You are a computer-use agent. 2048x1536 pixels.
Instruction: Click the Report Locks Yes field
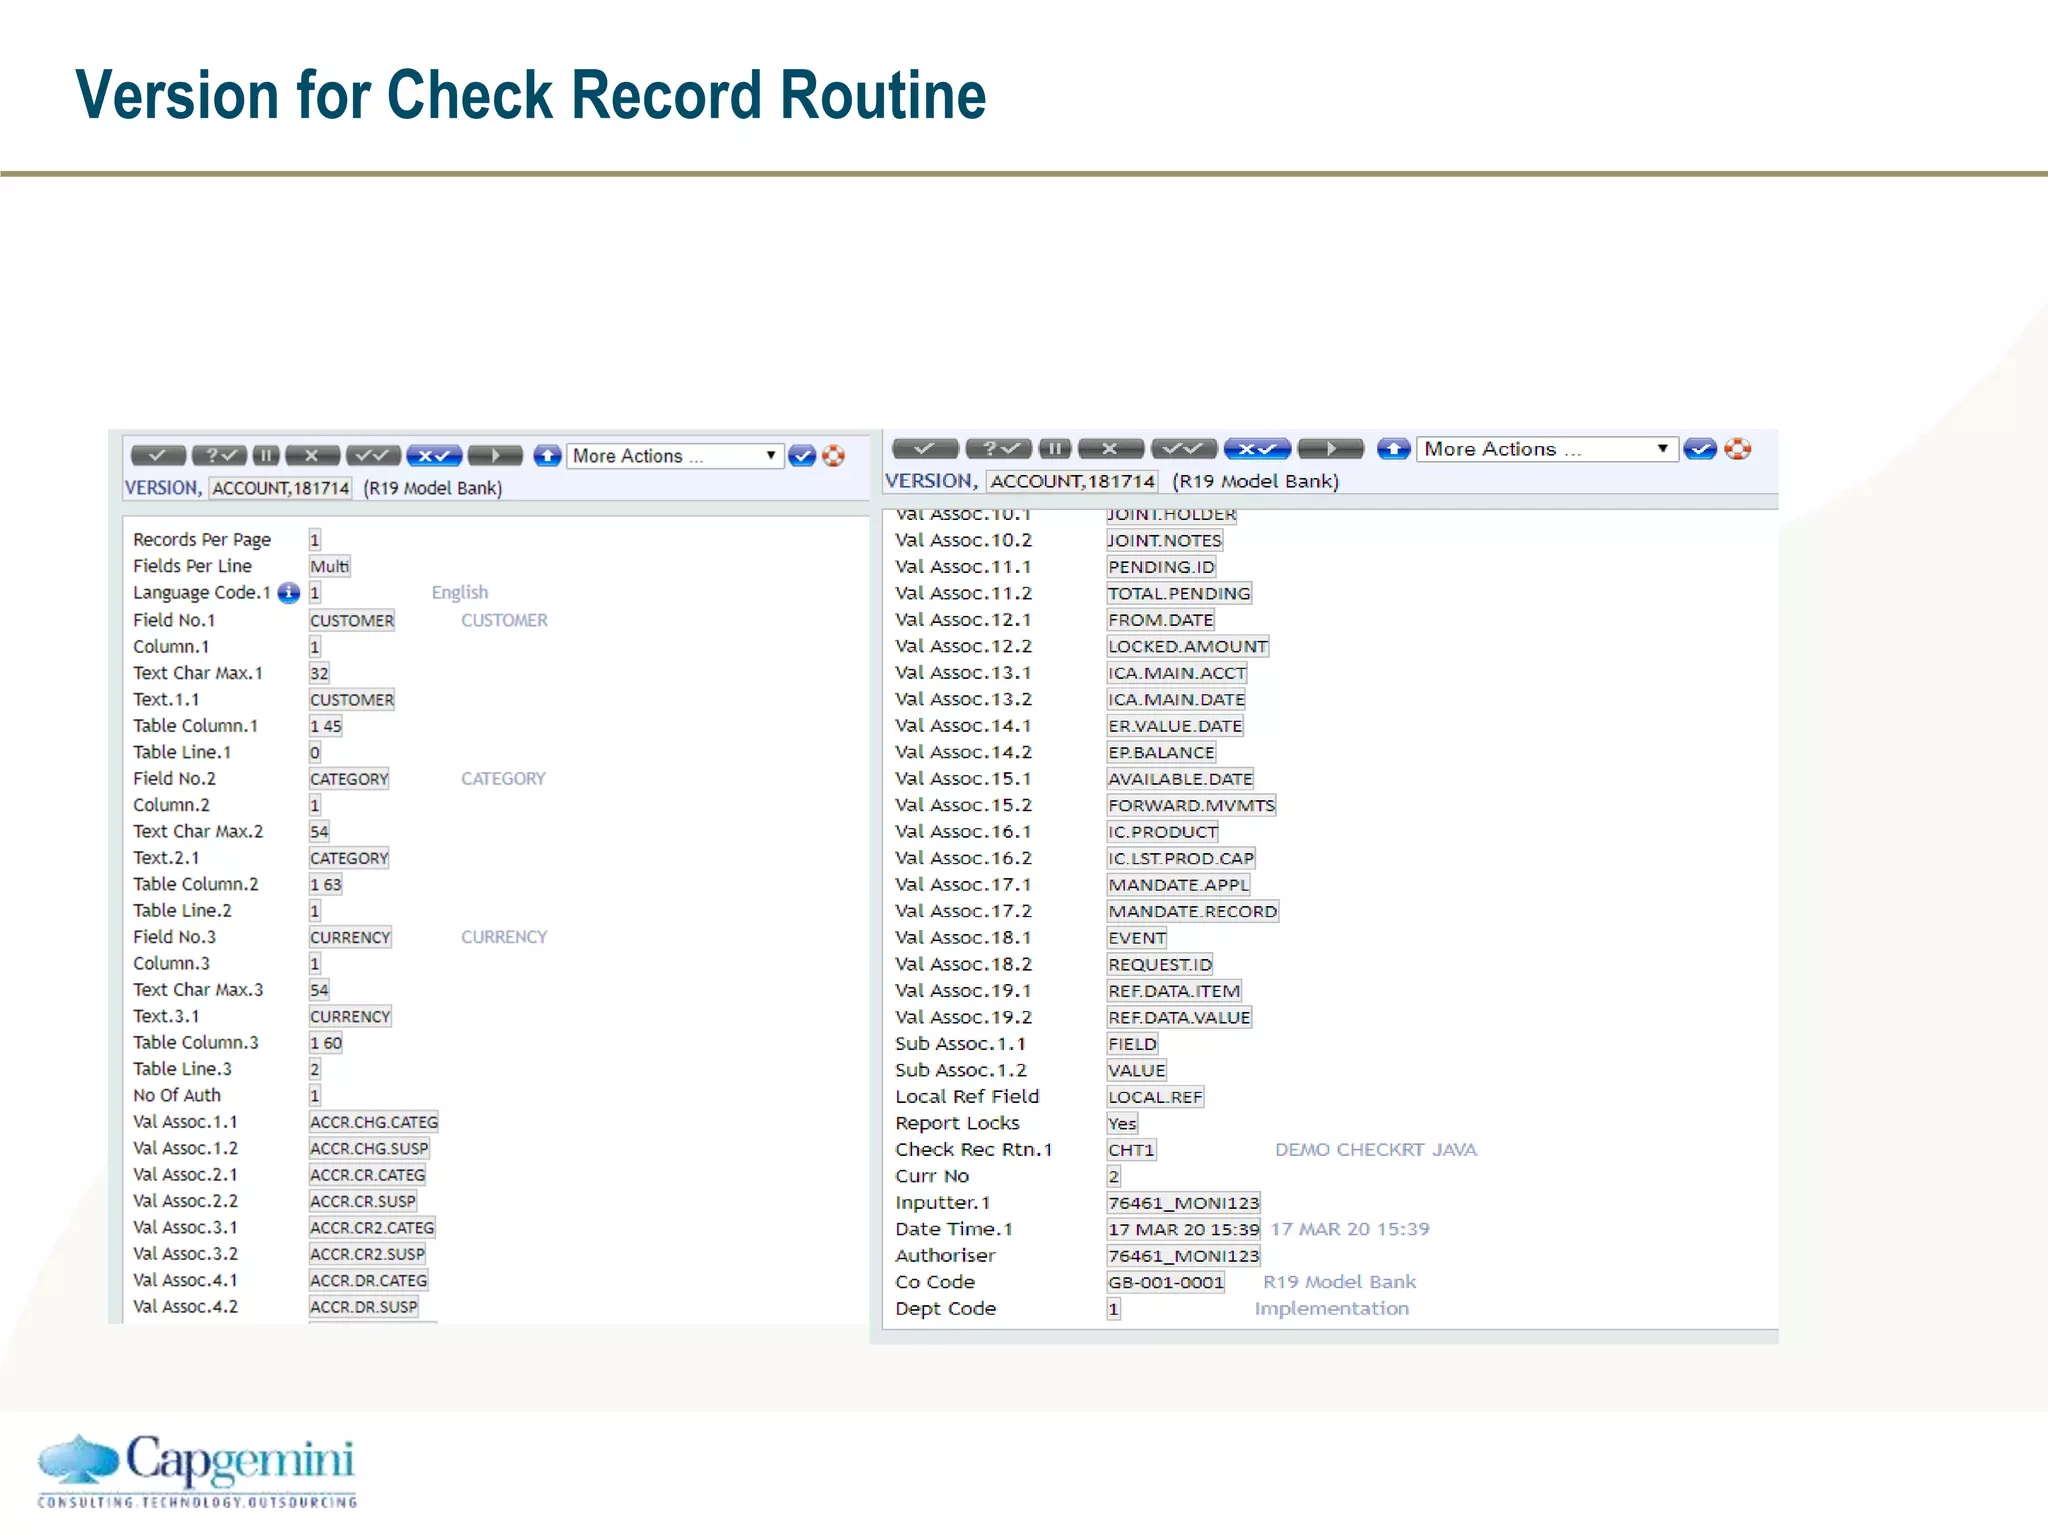coord(1122,1124)
